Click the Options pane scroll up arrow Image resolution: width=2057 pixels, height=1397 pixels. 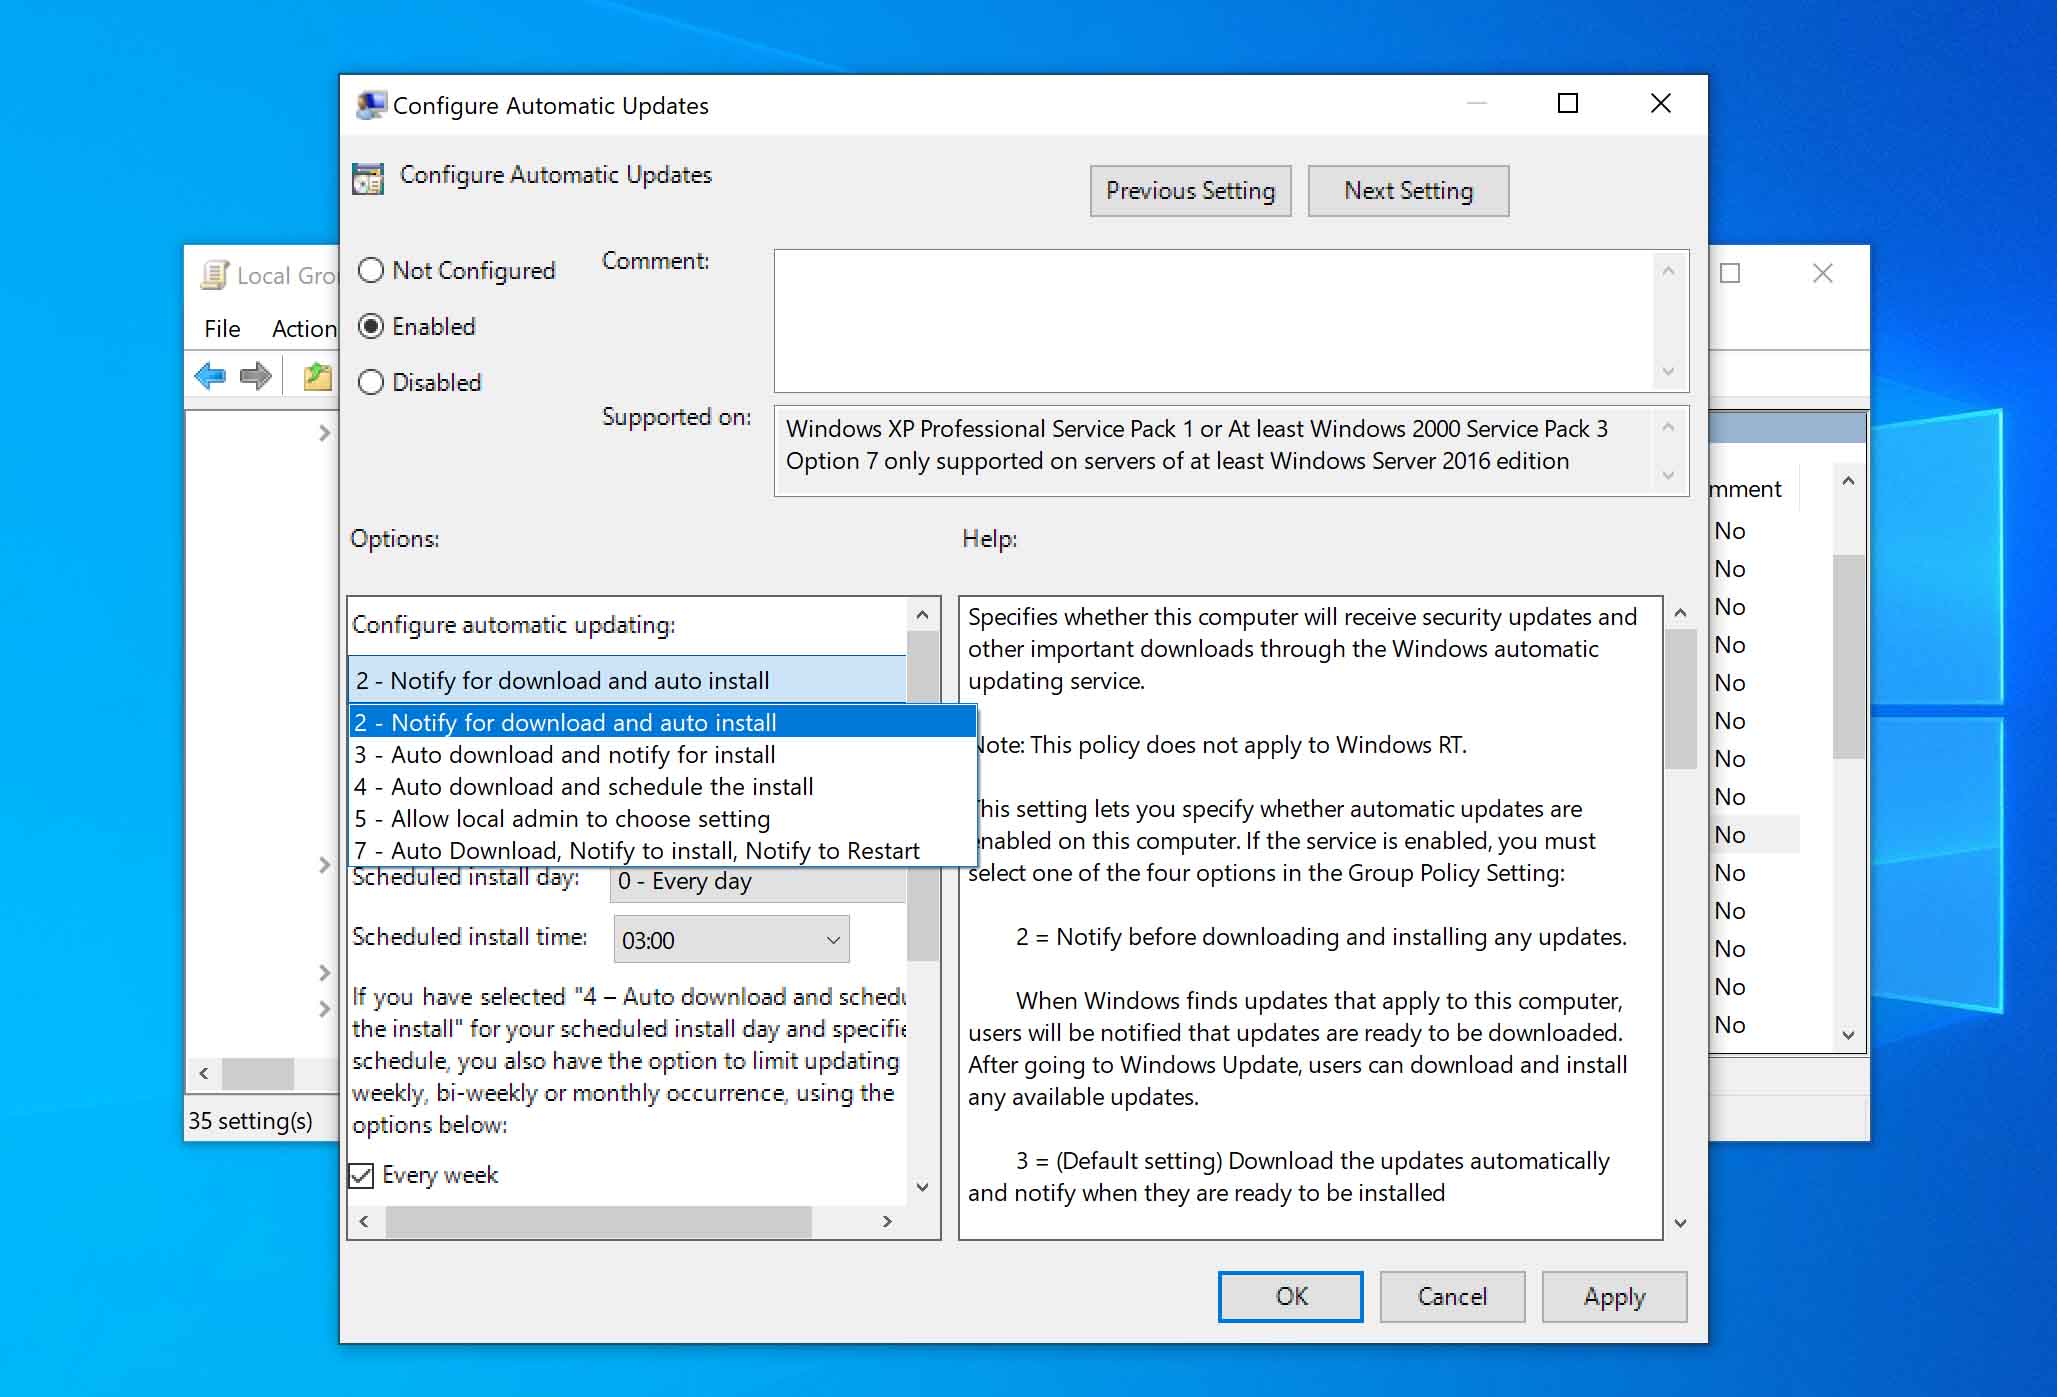pos(923,614)
